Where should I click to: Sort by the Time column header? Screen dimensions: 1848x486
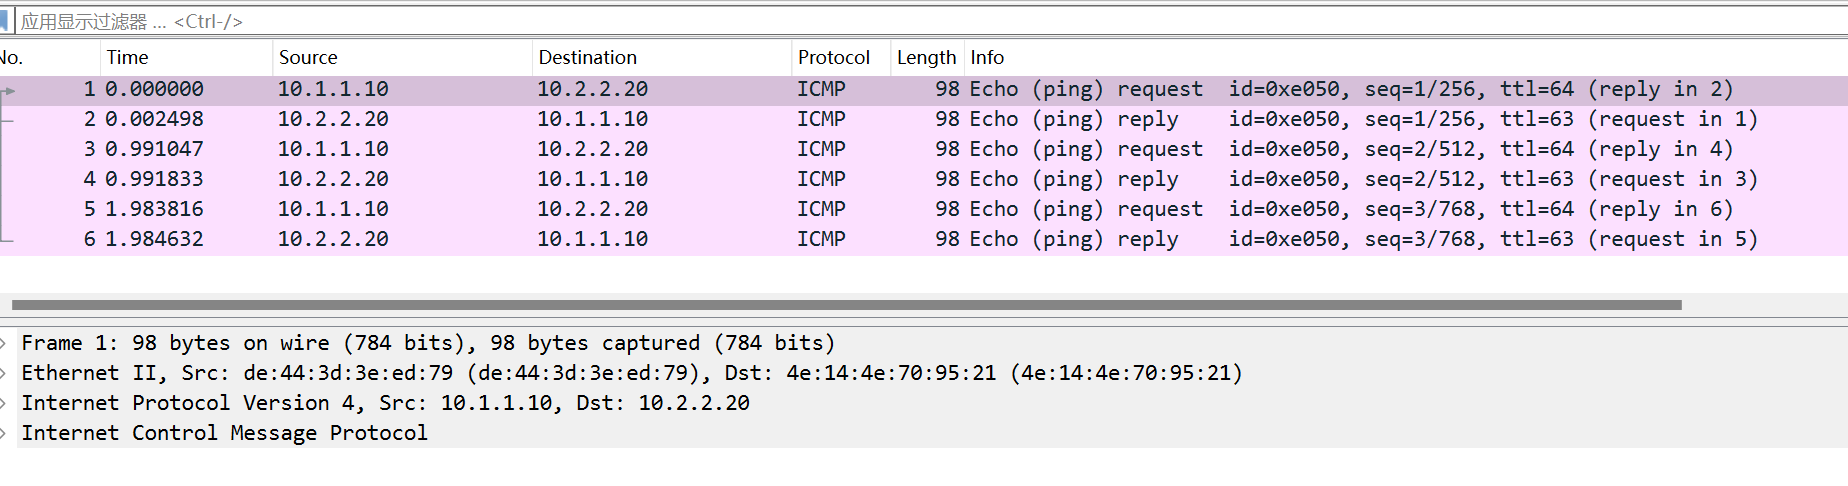(x=185, y=58)
